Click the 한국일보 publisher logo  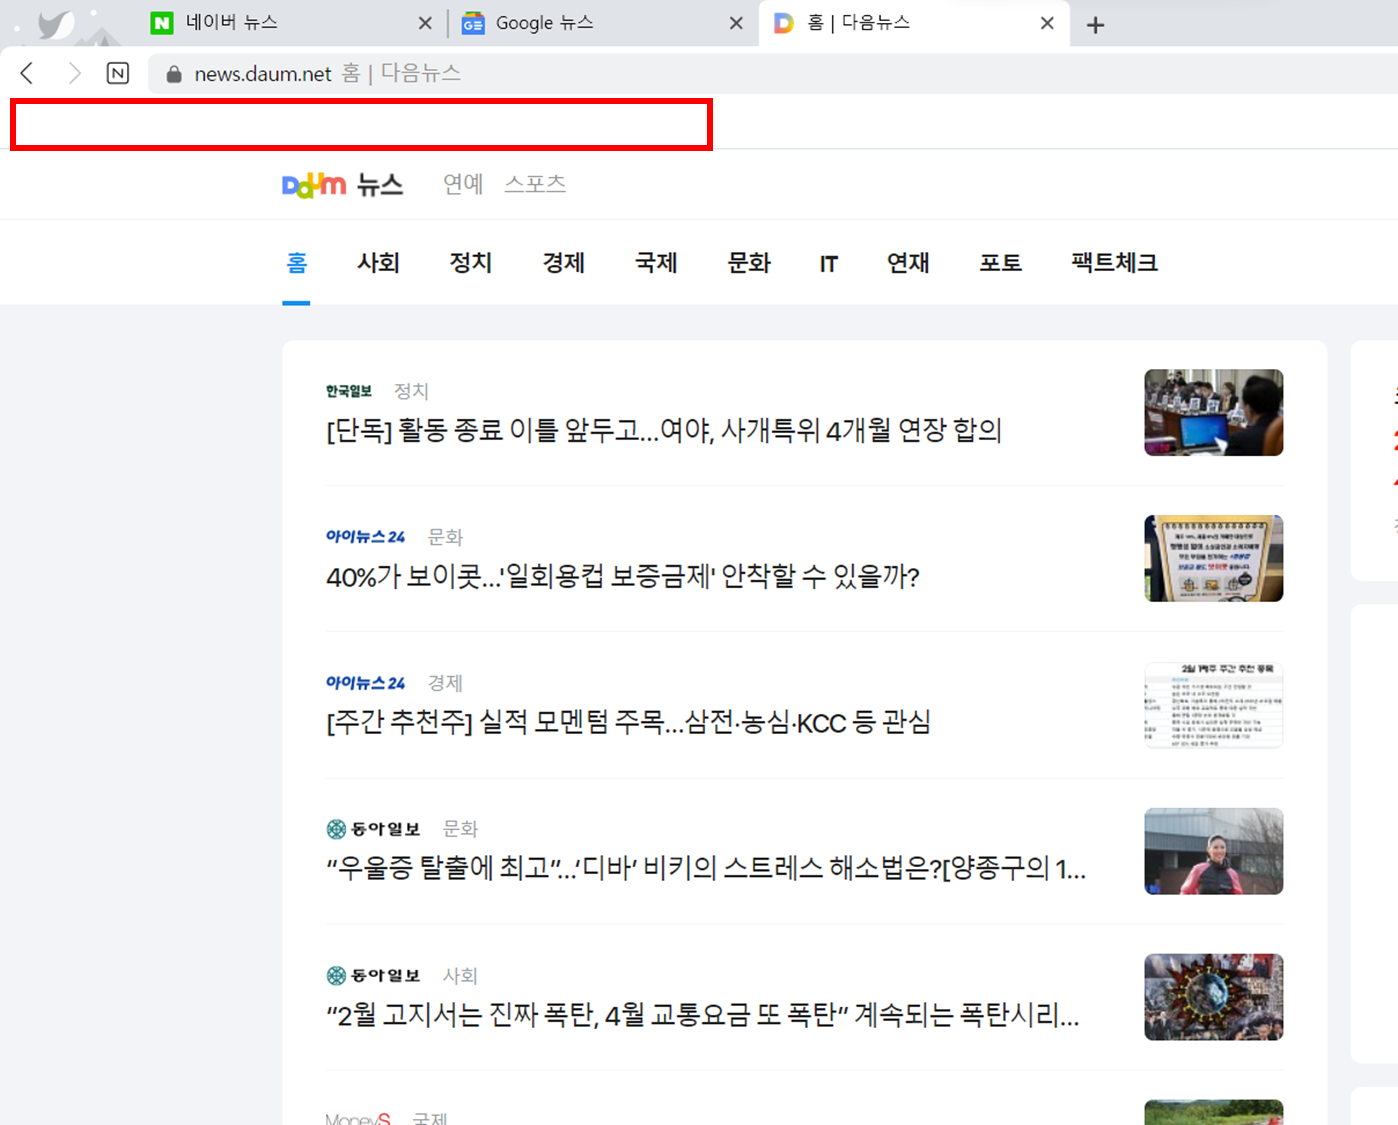(349, 391)
